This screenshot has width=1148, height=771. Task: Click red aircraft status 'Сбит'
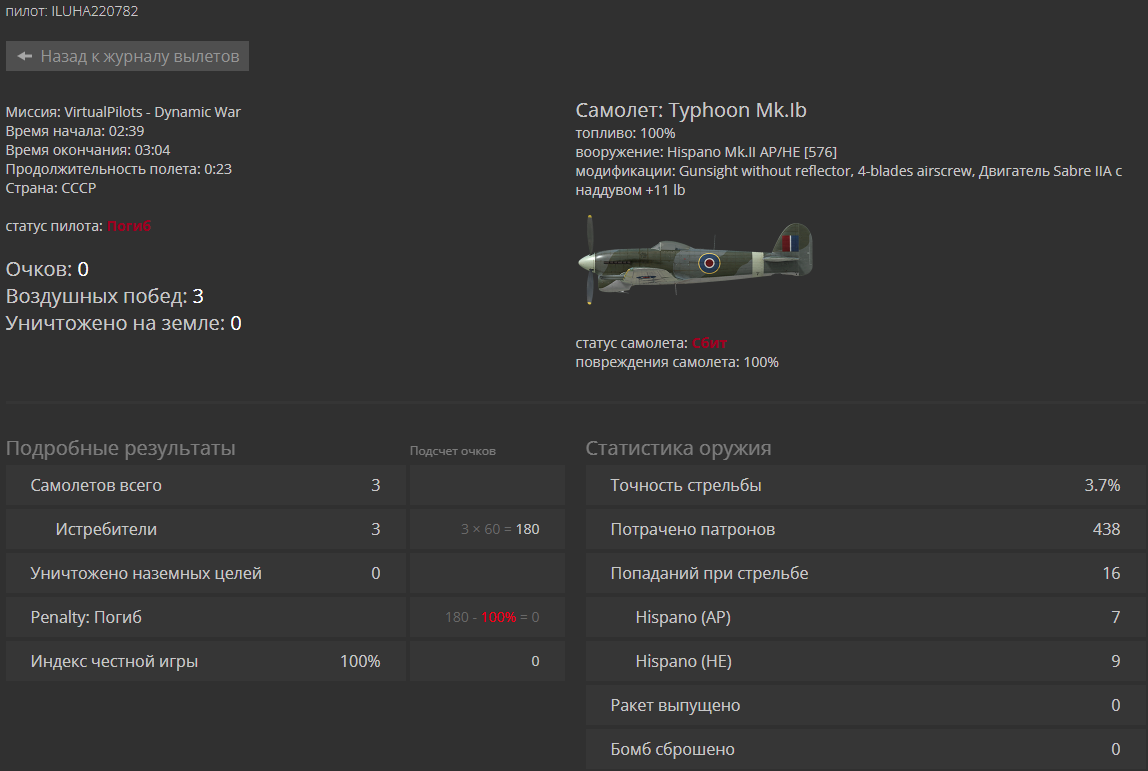[709, 343]
